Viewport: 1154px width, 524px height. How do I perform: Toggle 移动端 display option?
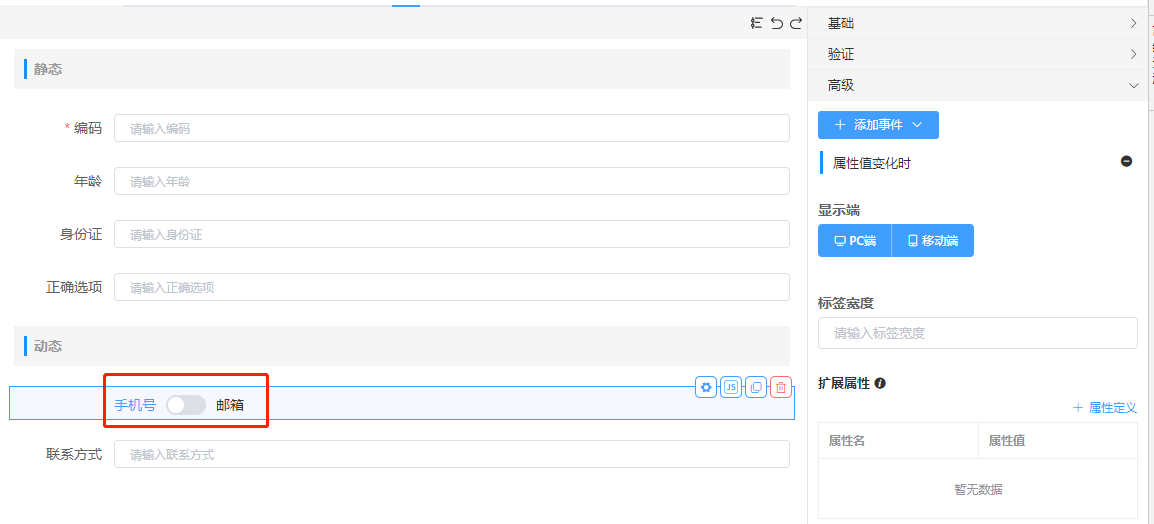932,241
